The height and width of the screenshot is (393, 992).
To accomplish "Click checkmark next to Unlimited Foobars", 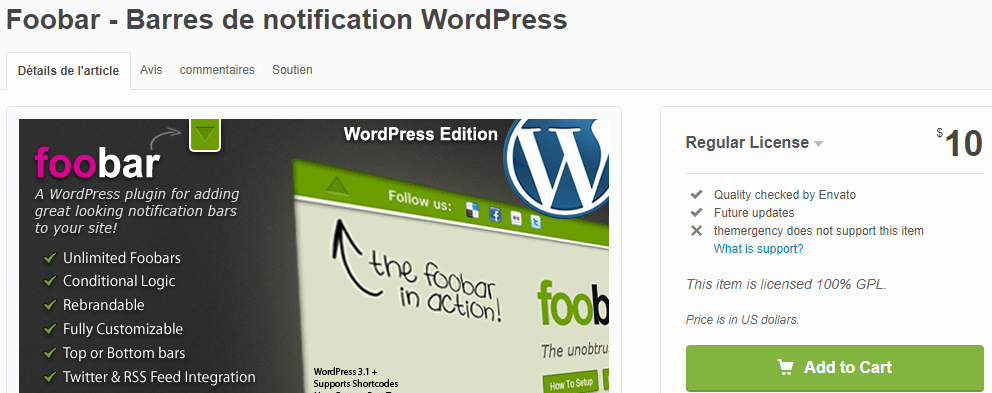I will pos(49,258).
